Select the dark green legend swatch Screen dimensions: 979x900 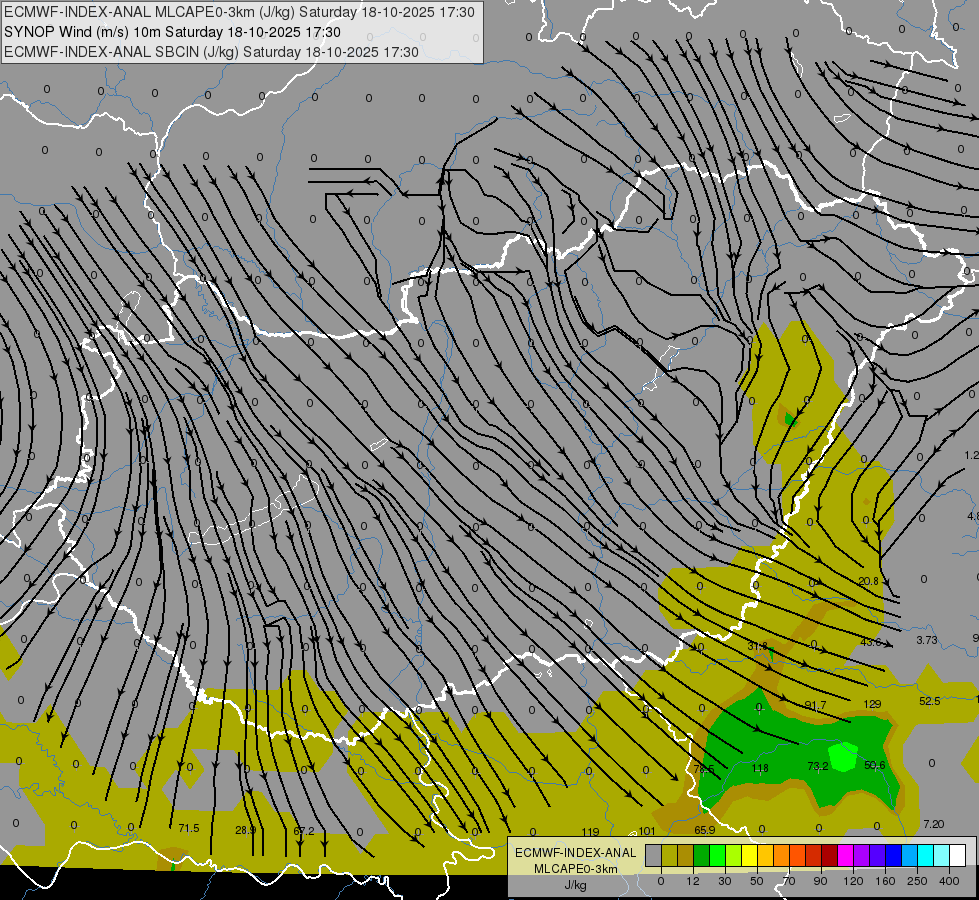pos(702,856)
